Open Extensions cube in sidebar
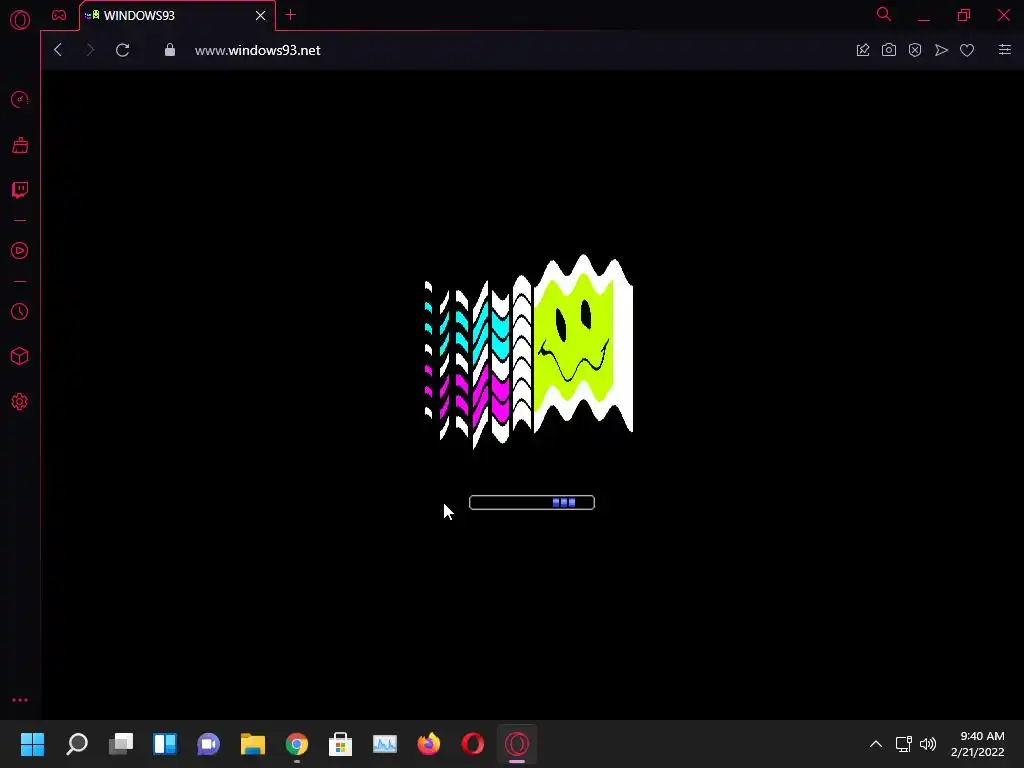Image resolution: width=1024 pixels, height=768 pixels. pos(20,356)
